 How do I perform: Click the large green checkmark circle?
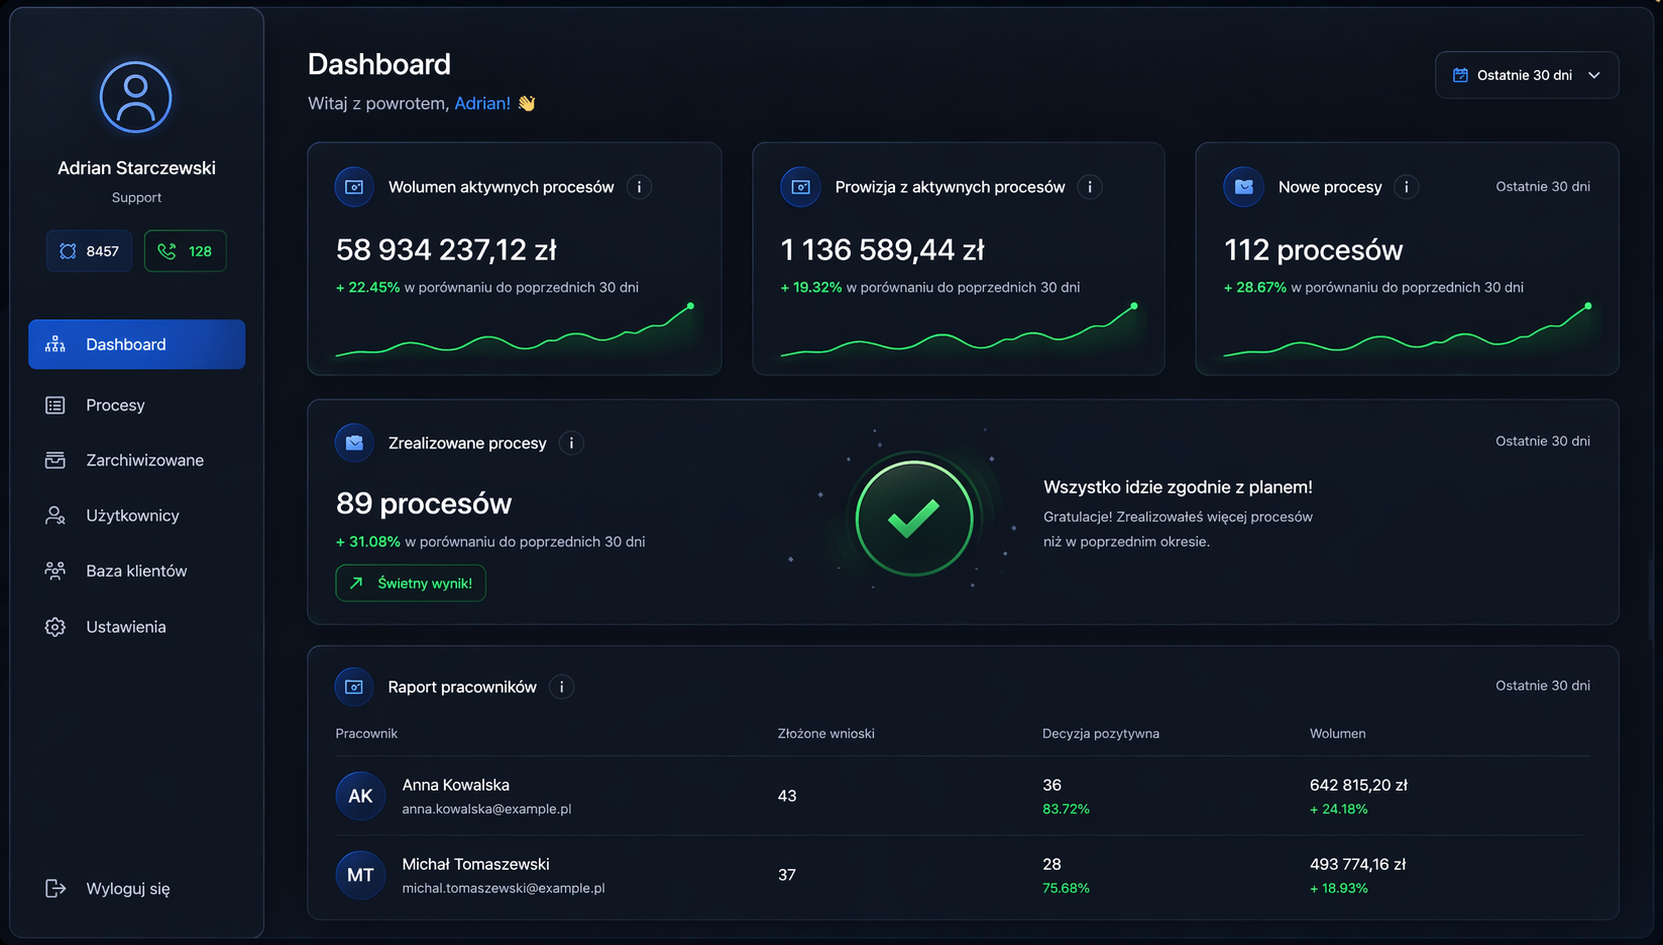click(914, 518)
